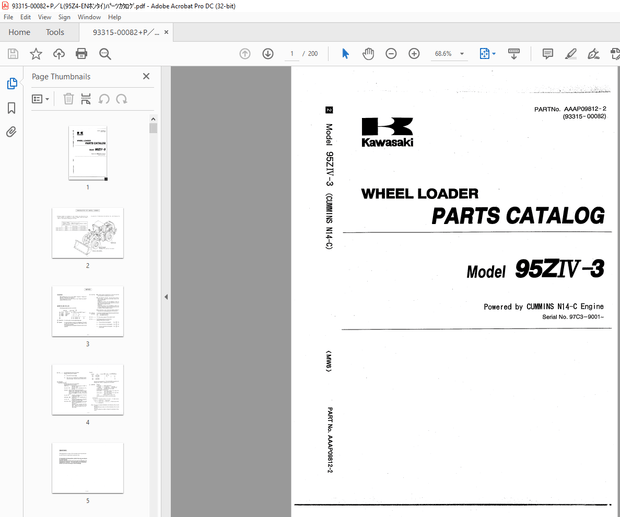Add a comment with the sticky note icon
The image size is (620, 517).
(x=548, y=53)
